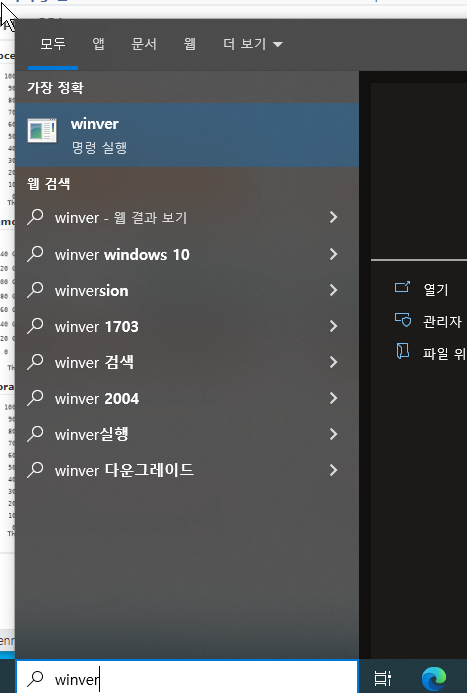This screenshot has height=693, width=467.
Task: Open the winver실행 search suggestion
Action: coord(187,434)
